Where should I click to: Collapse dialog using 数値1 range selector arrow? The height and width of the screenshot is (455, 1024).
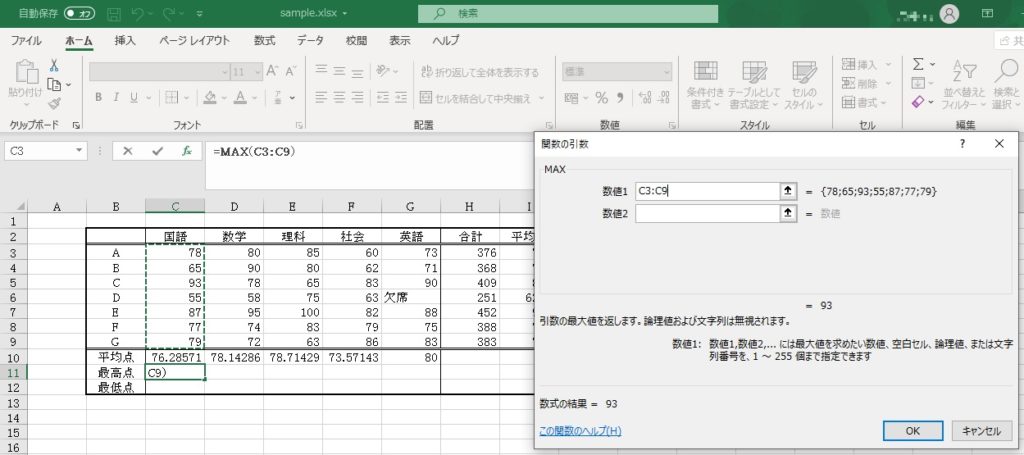point(788,191)
